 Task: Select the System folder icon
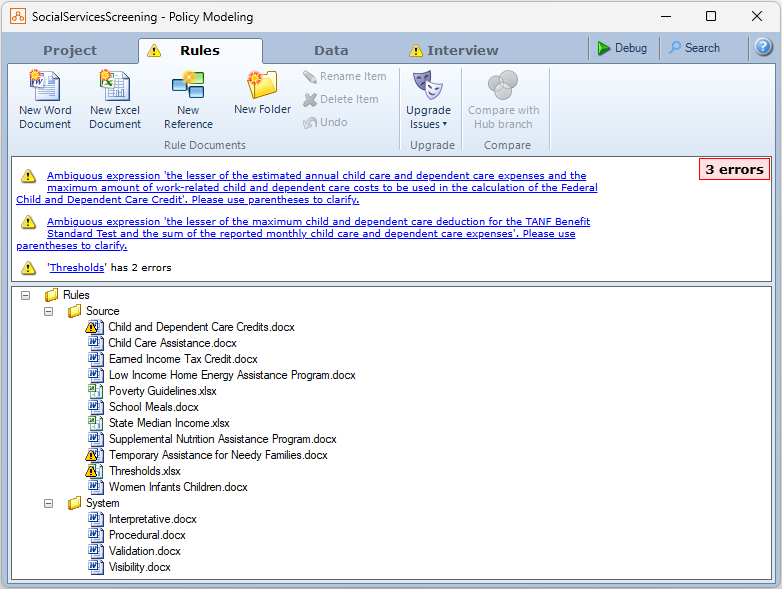coord(74,503)
